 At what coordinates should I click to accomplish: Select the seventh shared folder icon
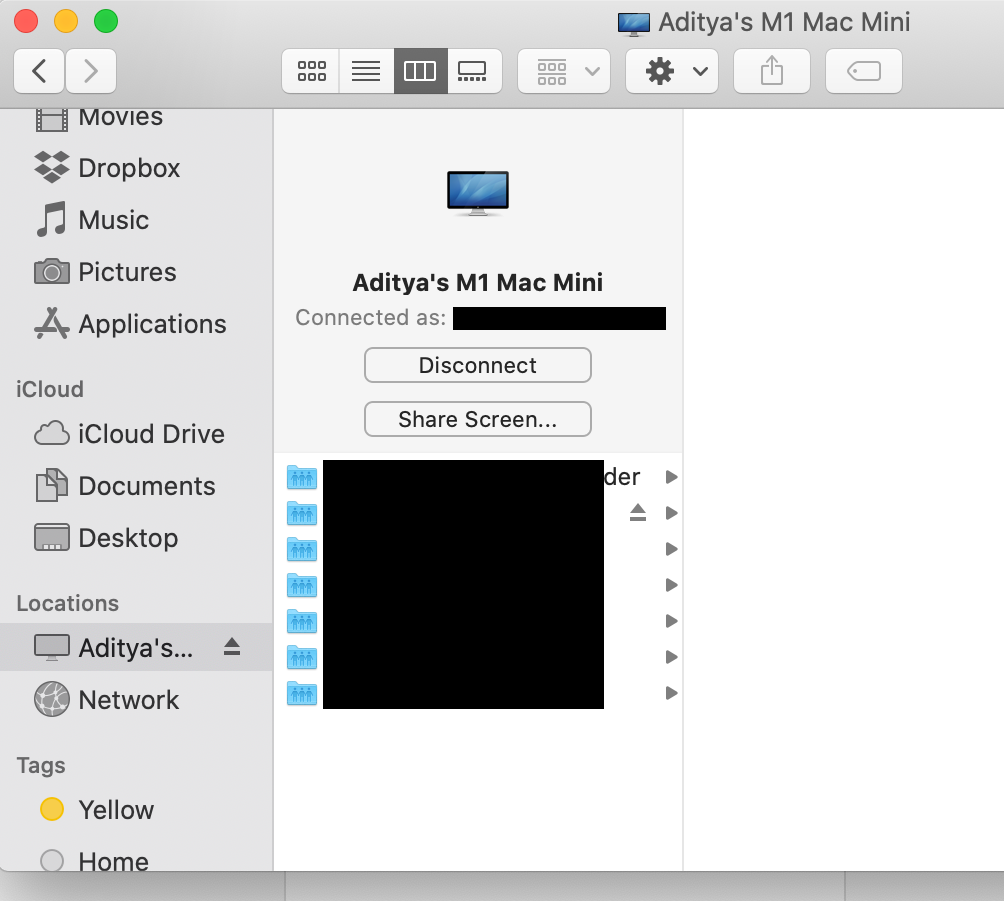coord(302,693)
